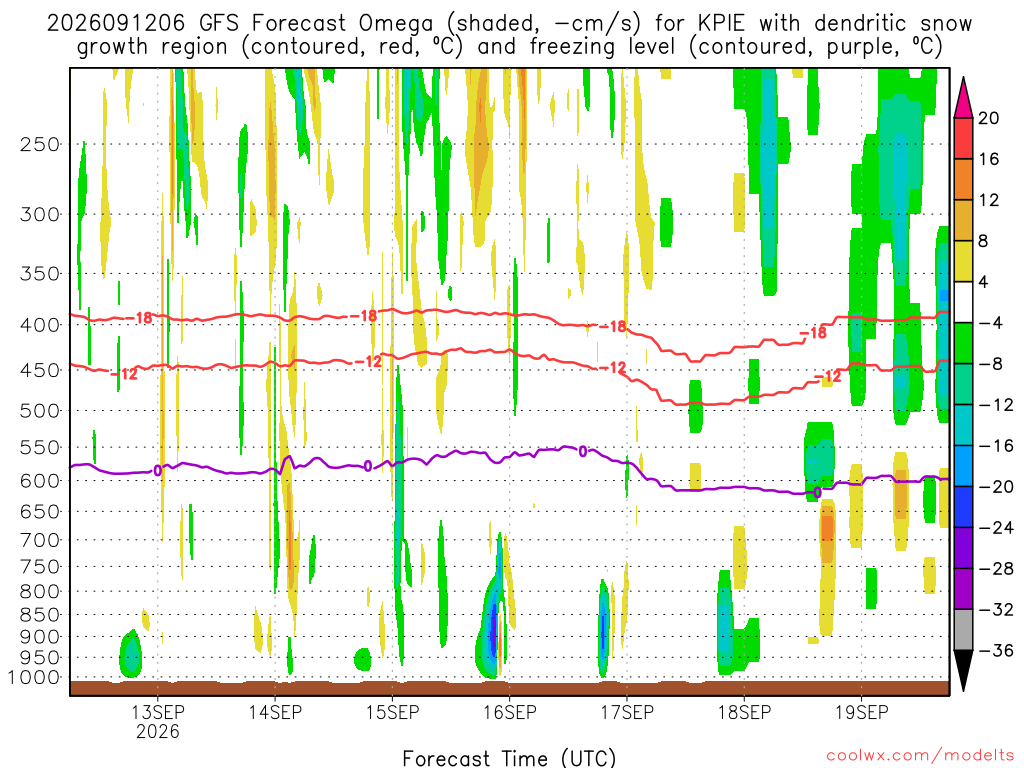Select the dark blue colorbar segment near -20
Image resolution: width=1024 pixels, height=768 pixels.
point(963,507)
